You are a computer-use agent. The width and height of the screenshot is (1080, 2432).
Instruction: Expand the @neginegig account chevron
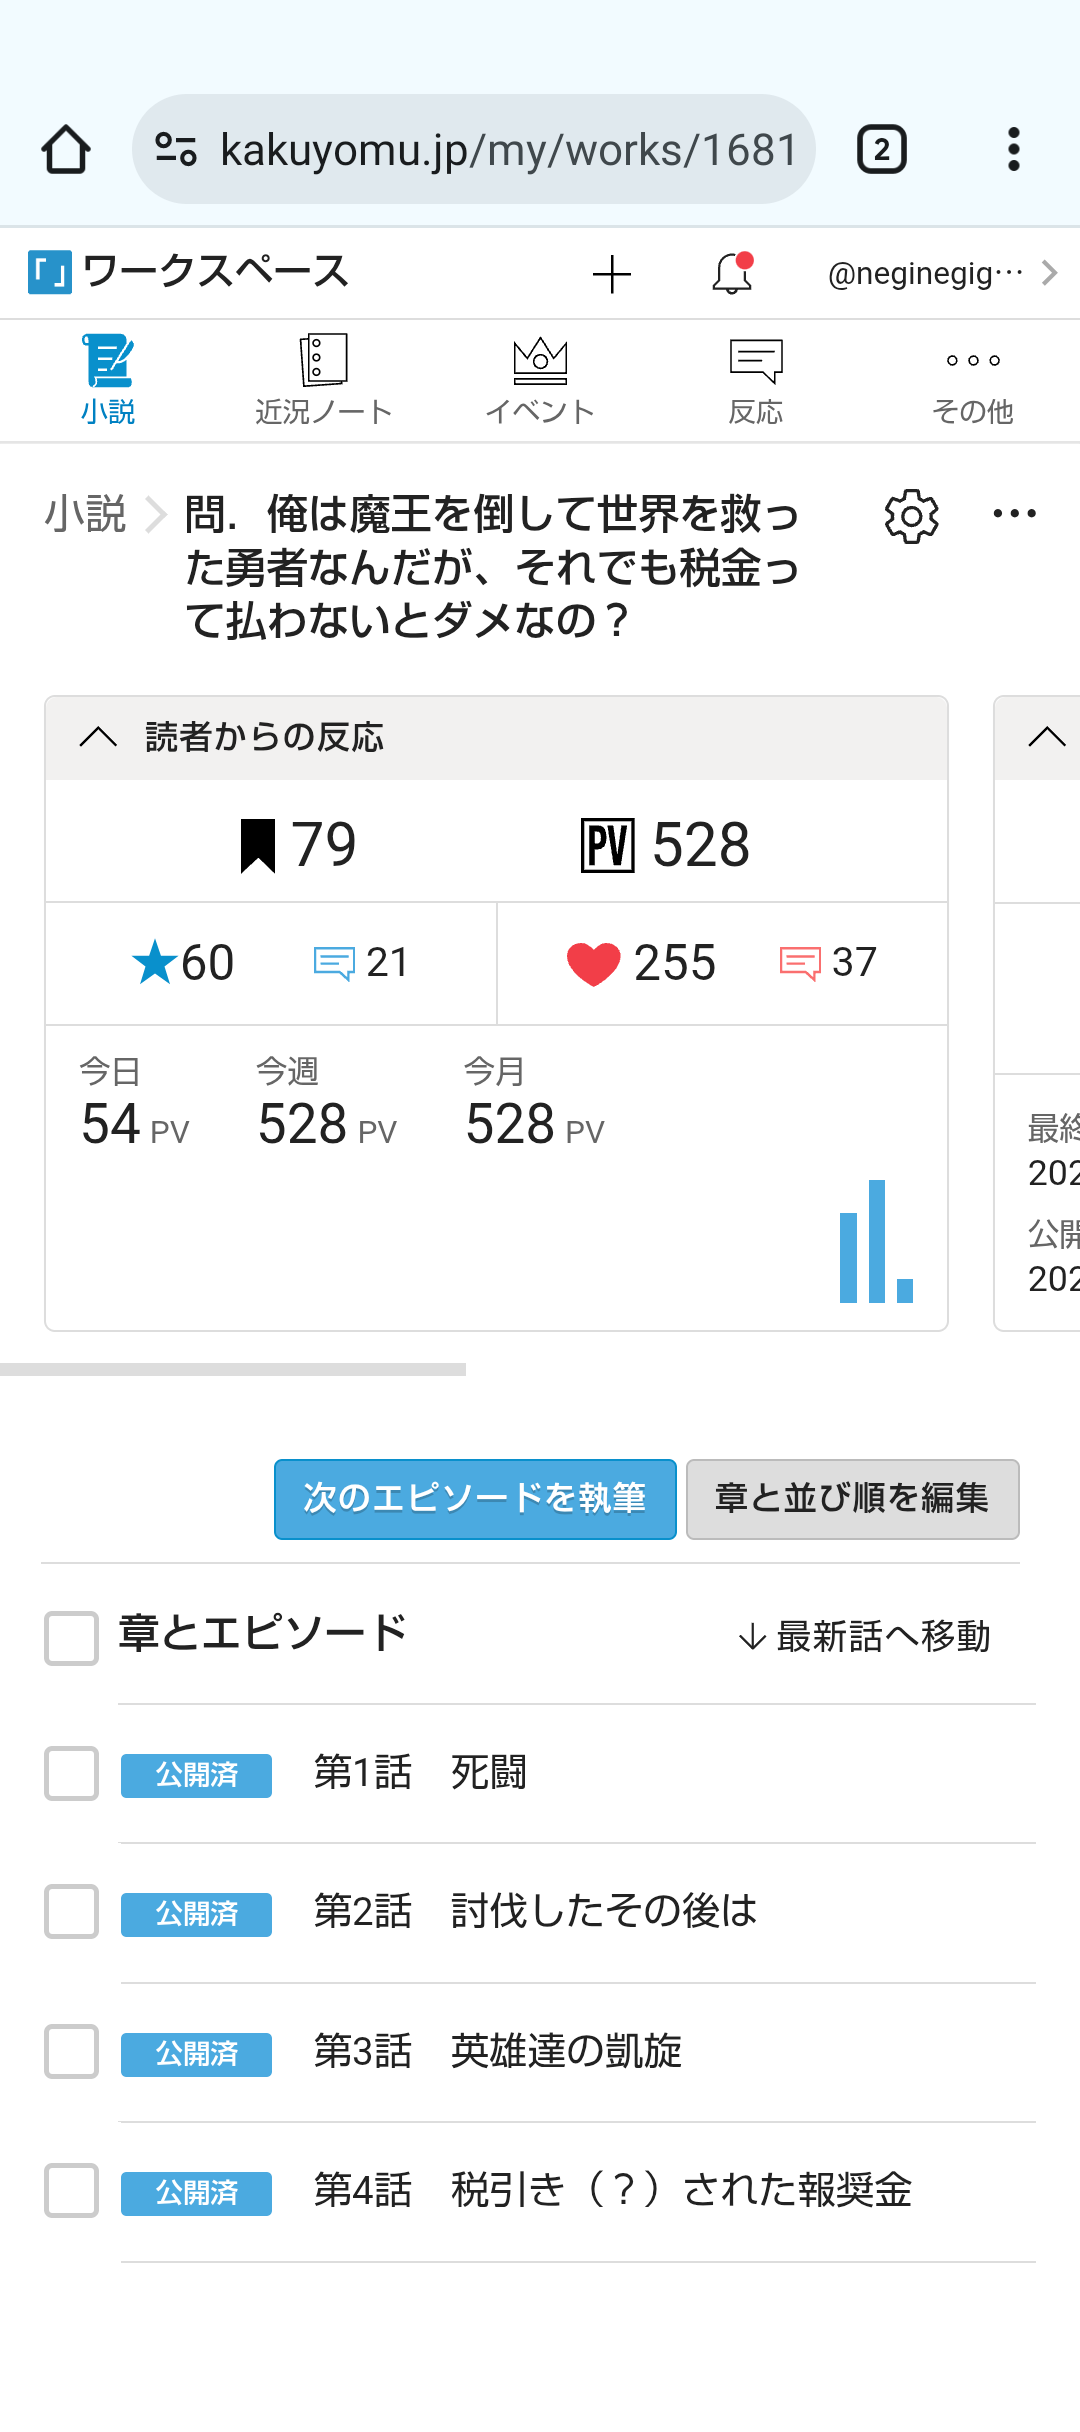click(x=1049, y=273)
